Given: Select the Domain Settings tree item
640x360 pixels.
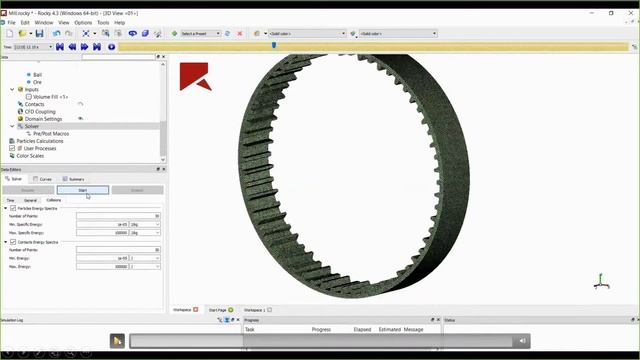Looking at the screenshot, I should point(43,119).
